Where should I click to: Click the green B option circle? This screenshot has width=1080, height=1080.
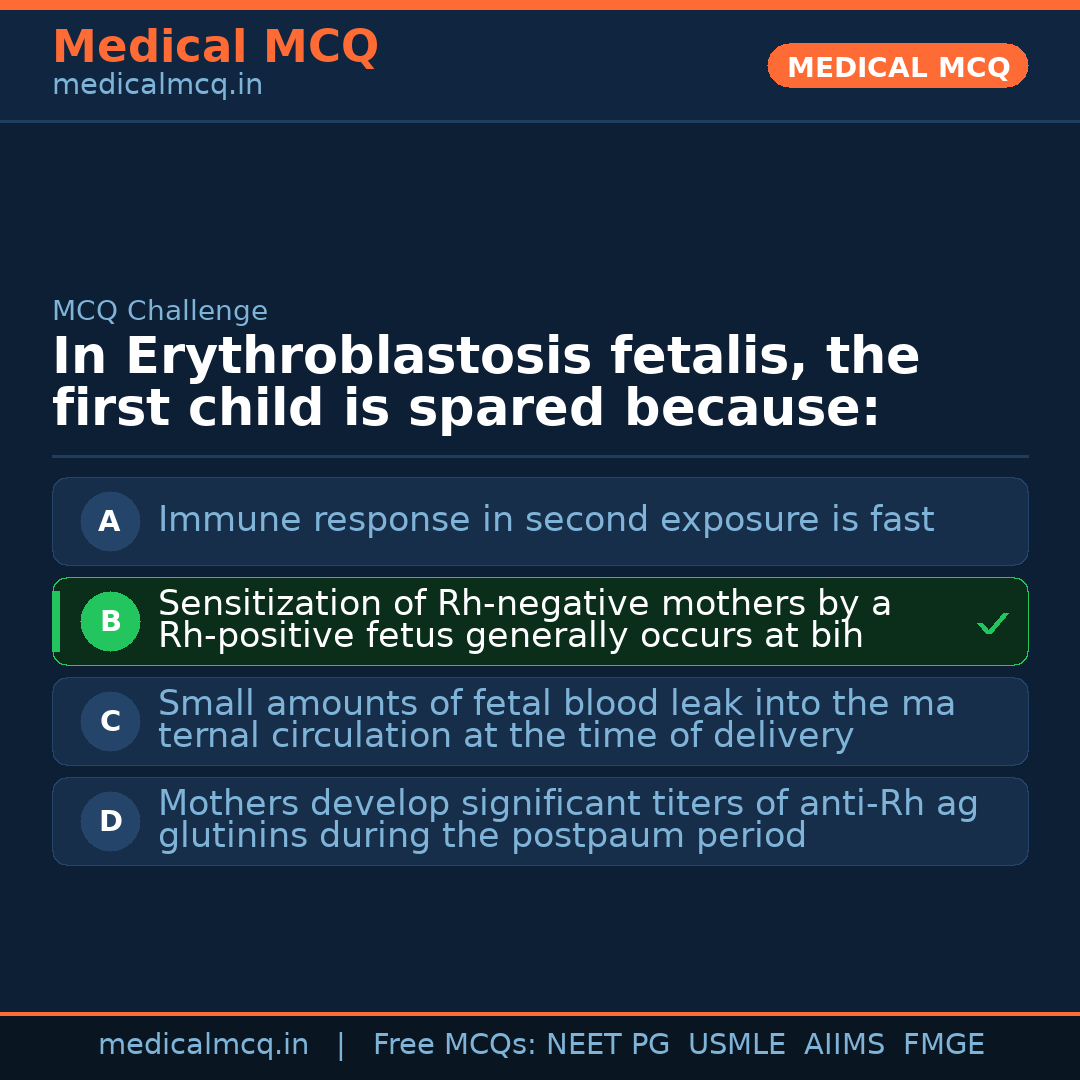(110, 621)
